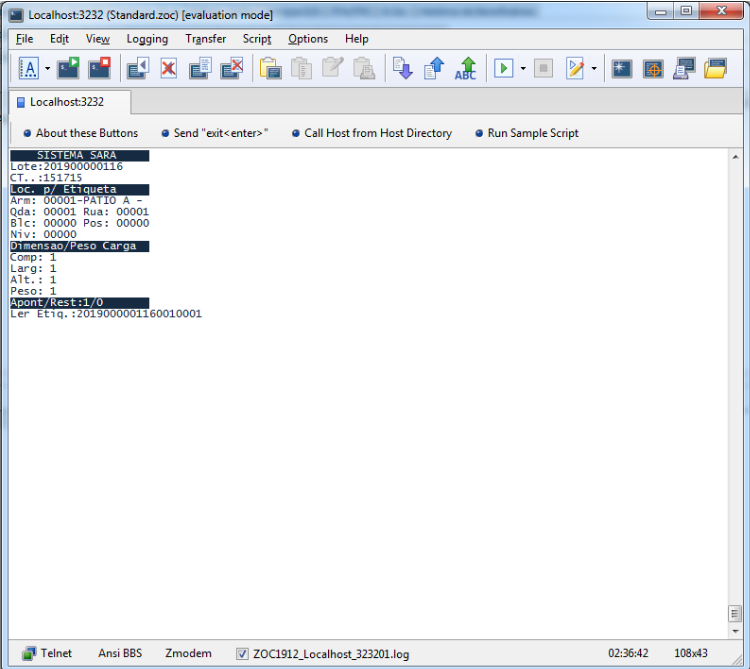
Task: Click the greyed clipboard with pencil icon
Action: click(x=332, y=68)
